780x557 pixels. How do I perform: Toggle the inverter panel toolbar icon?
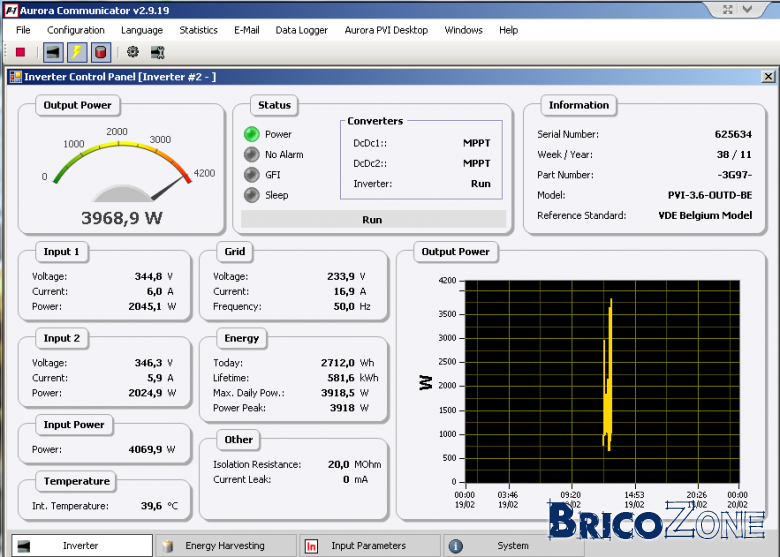pos(53,52)
